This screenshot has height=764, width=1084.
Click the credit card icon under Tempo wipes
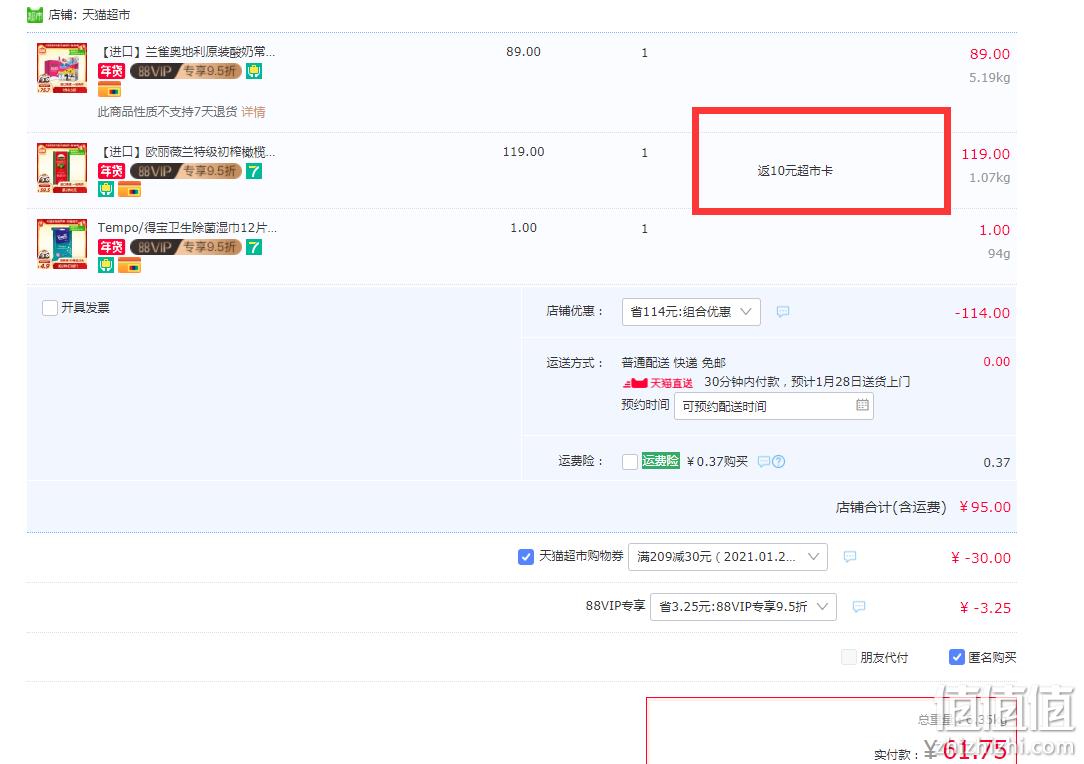coord(129,265)
